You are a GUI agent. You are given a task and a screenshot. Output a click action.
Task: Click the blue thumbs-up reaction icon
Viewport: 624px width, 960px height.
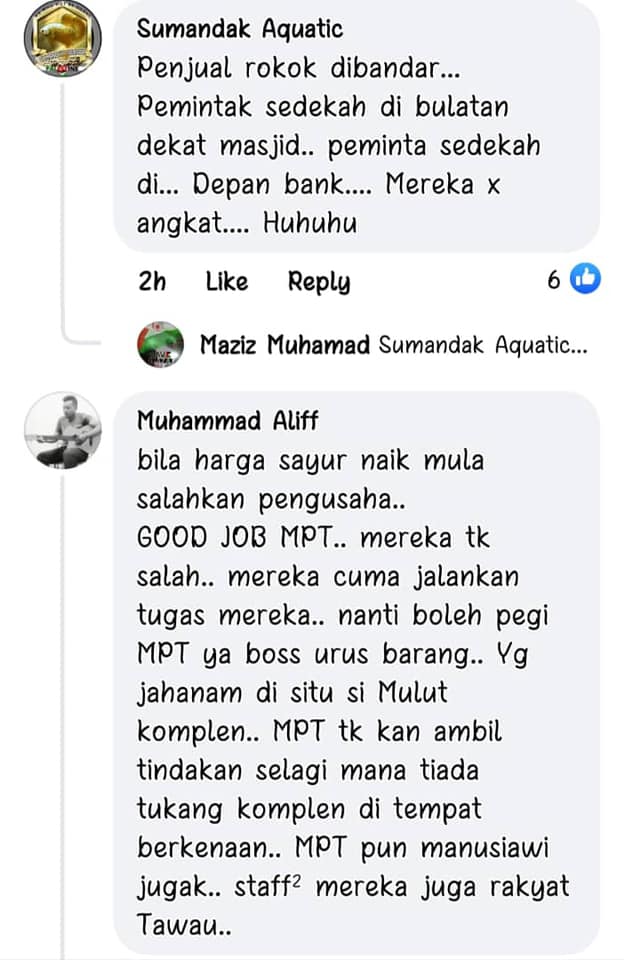(585, 280)
